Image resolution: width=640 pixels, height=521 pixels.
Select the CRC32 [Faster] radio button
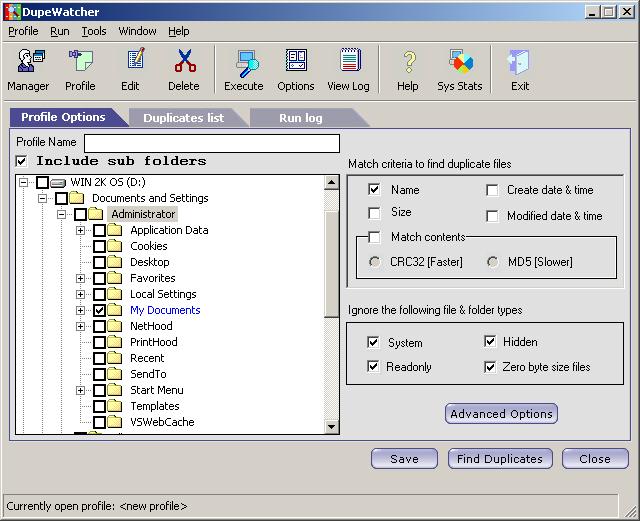click(375, 262)
